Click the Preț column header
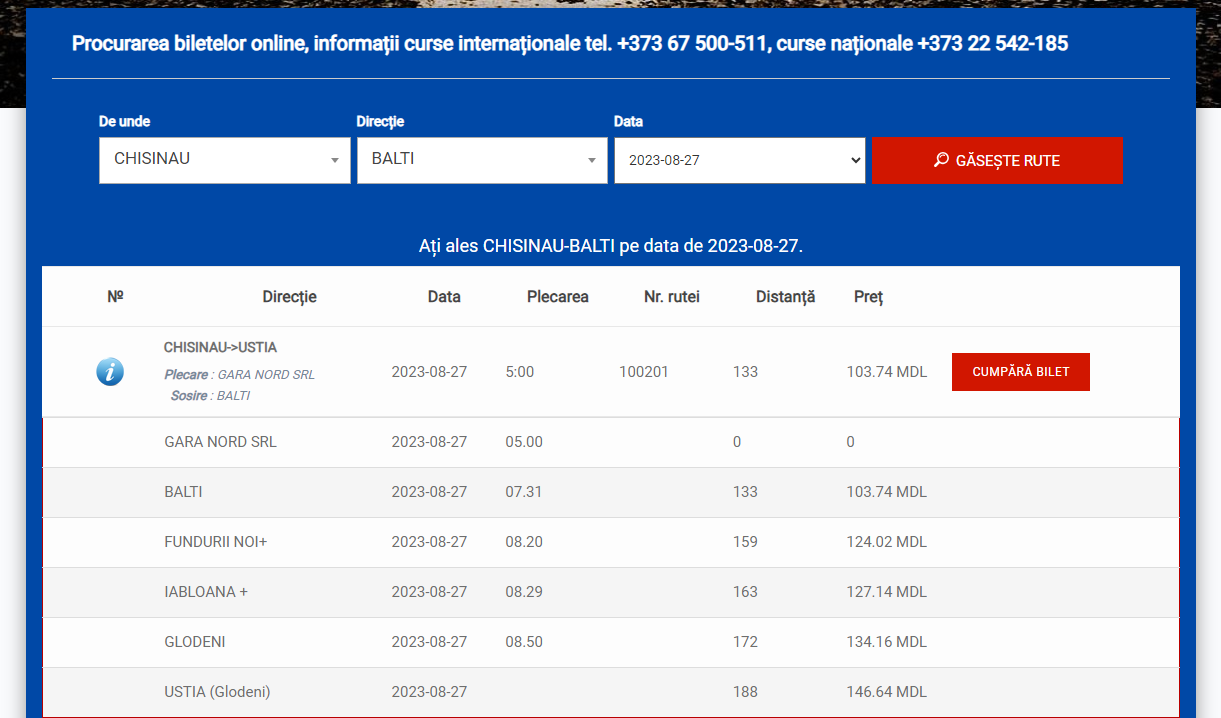The image size is (1221, 718). tap(868, 297)
